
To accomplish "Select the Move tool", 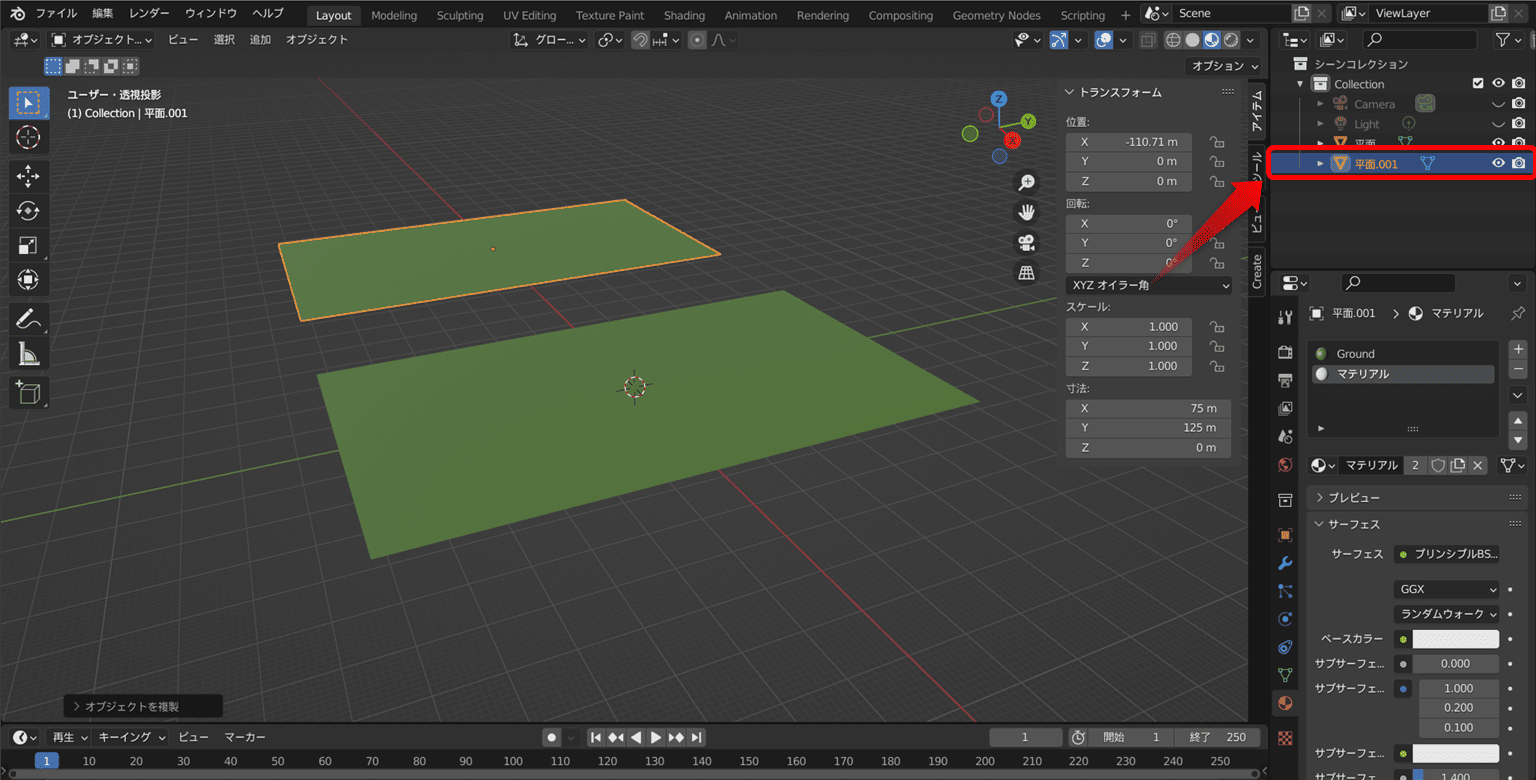I will click(29, 177).
